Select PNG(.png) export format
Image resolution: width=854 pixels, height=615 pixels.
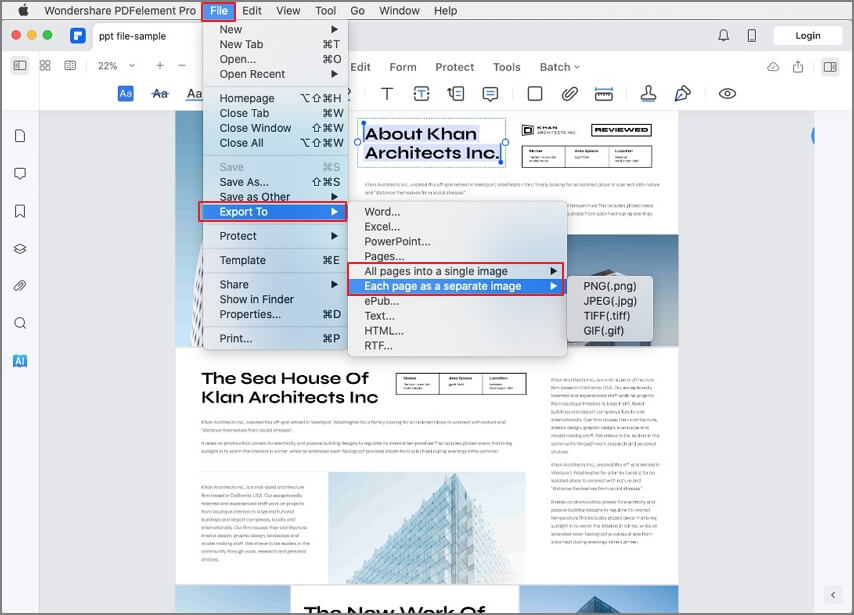click(609, 286)
